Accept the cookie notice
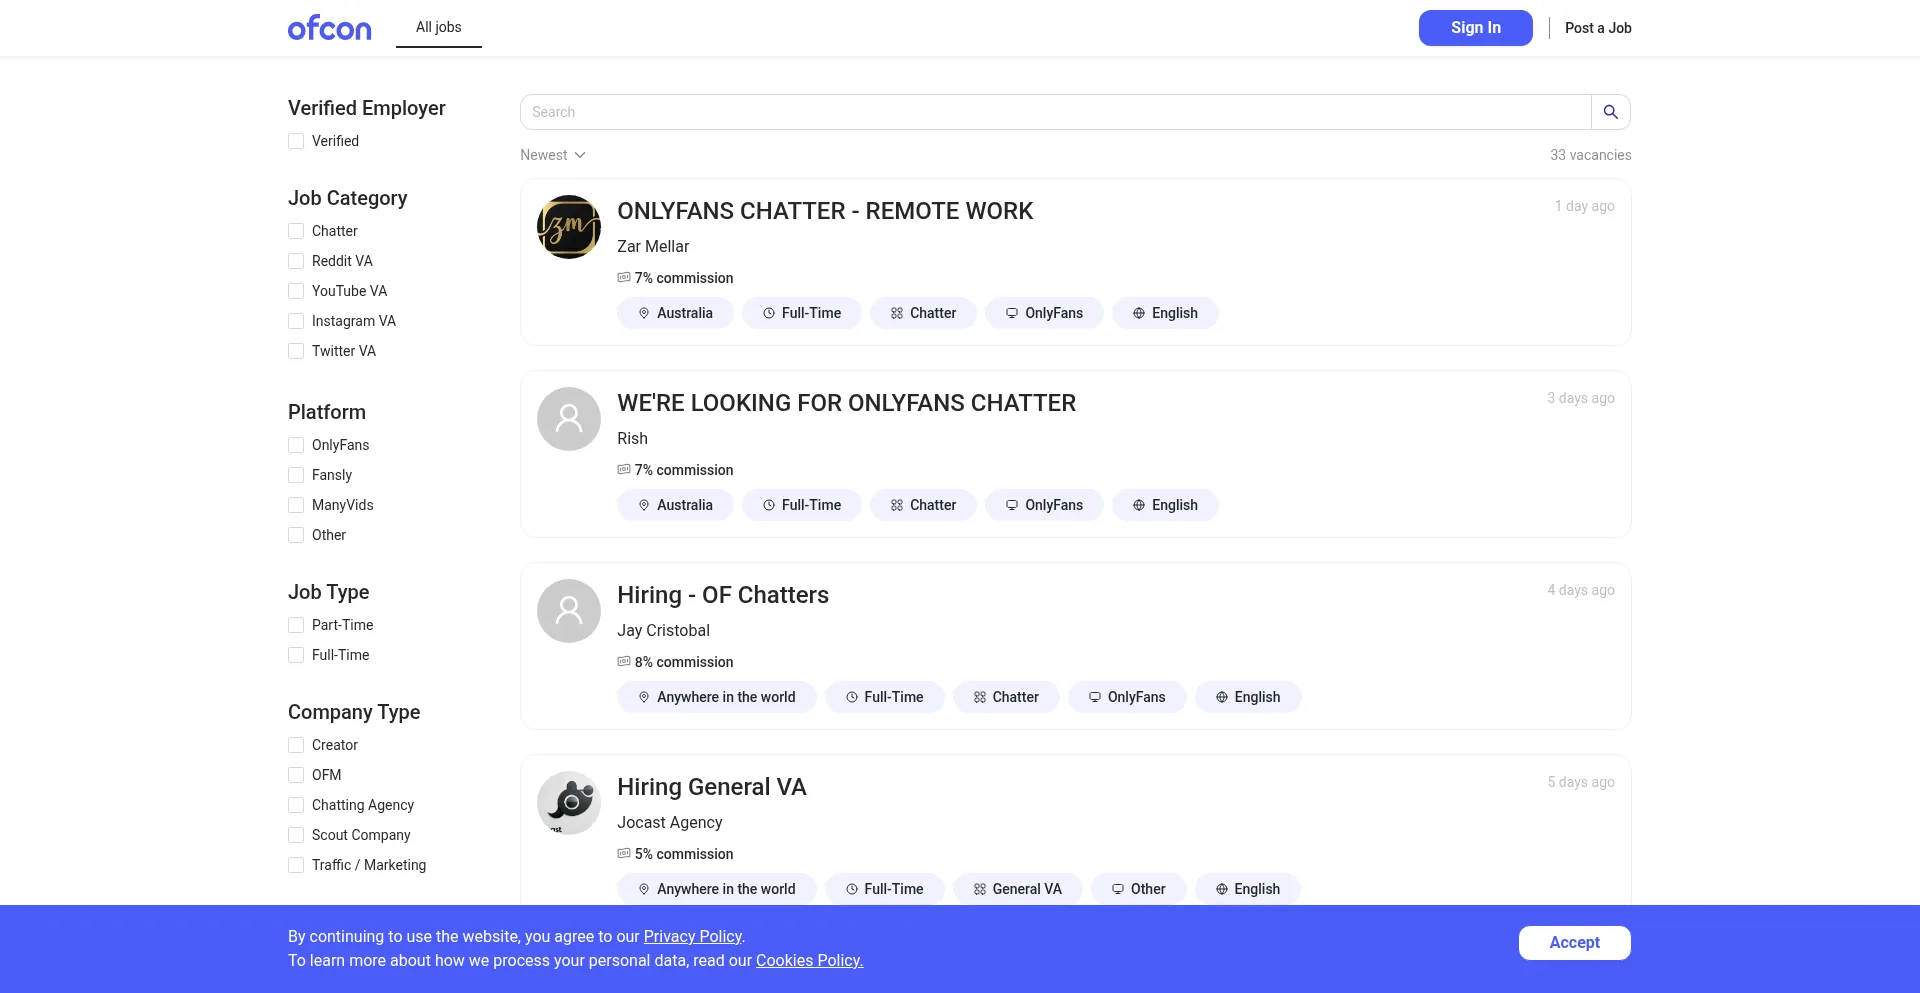Screen dimensions: 1920x993 [1574, 942]
